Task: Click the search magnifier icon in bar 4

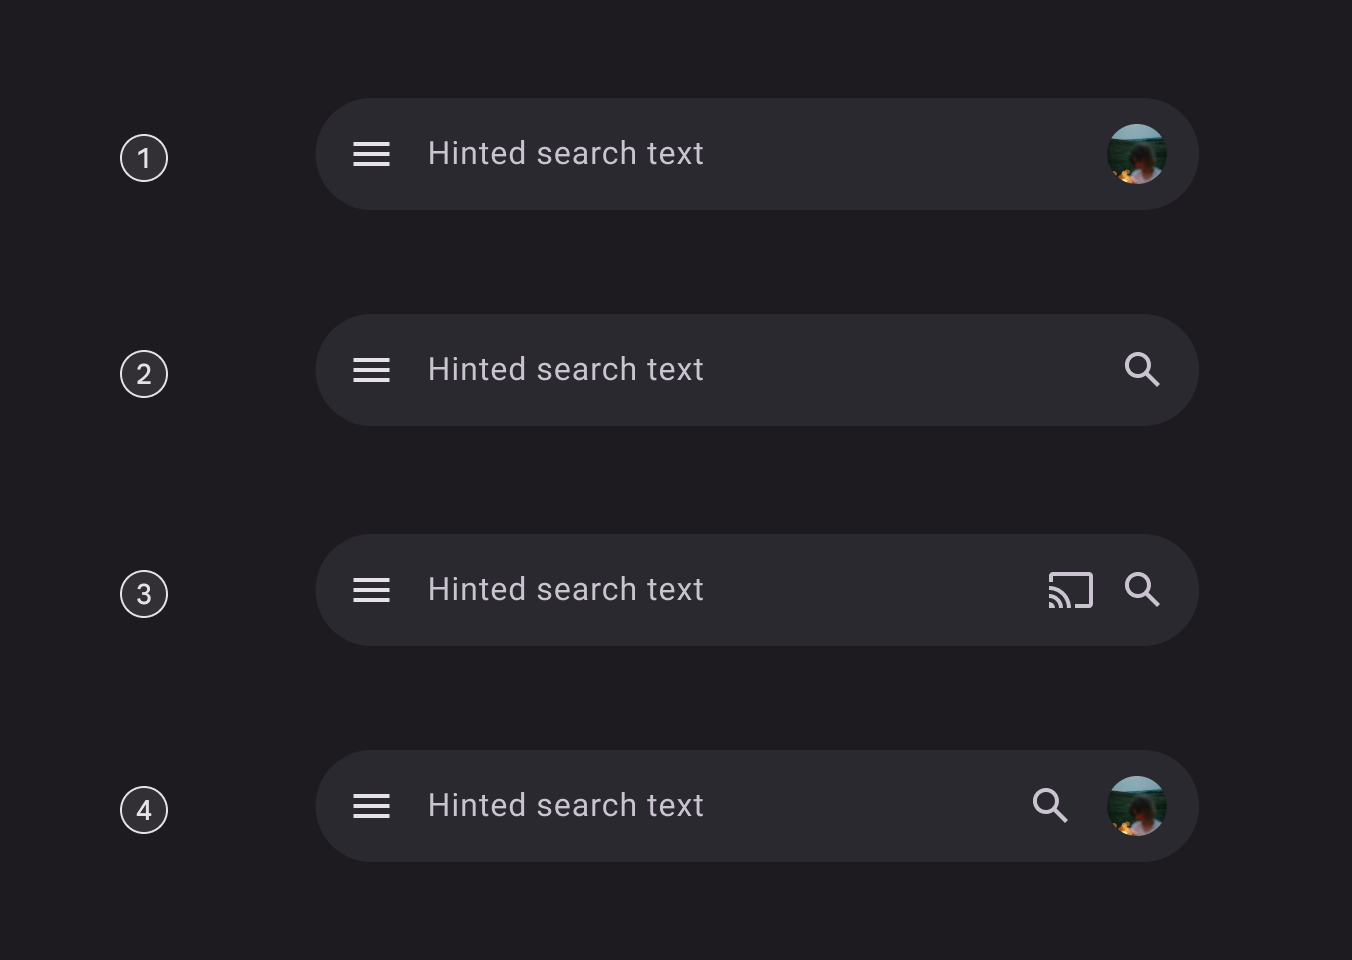Action: point(1050,805)
